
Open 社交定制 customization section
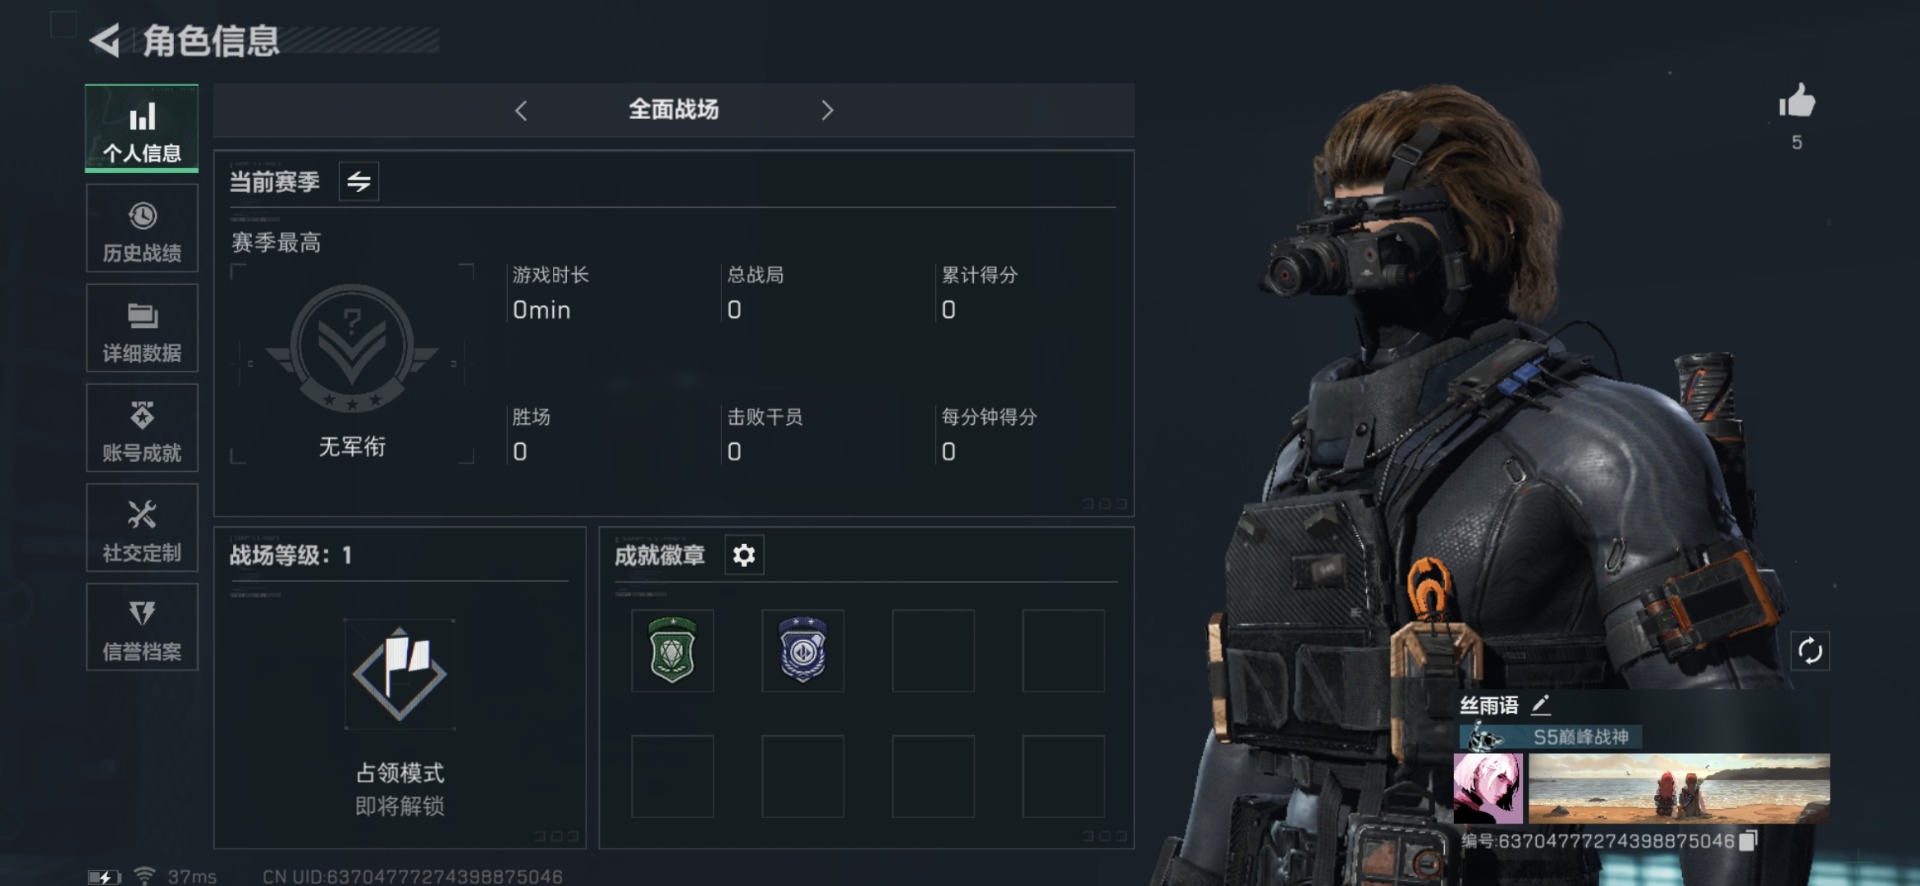pos(142,528)
